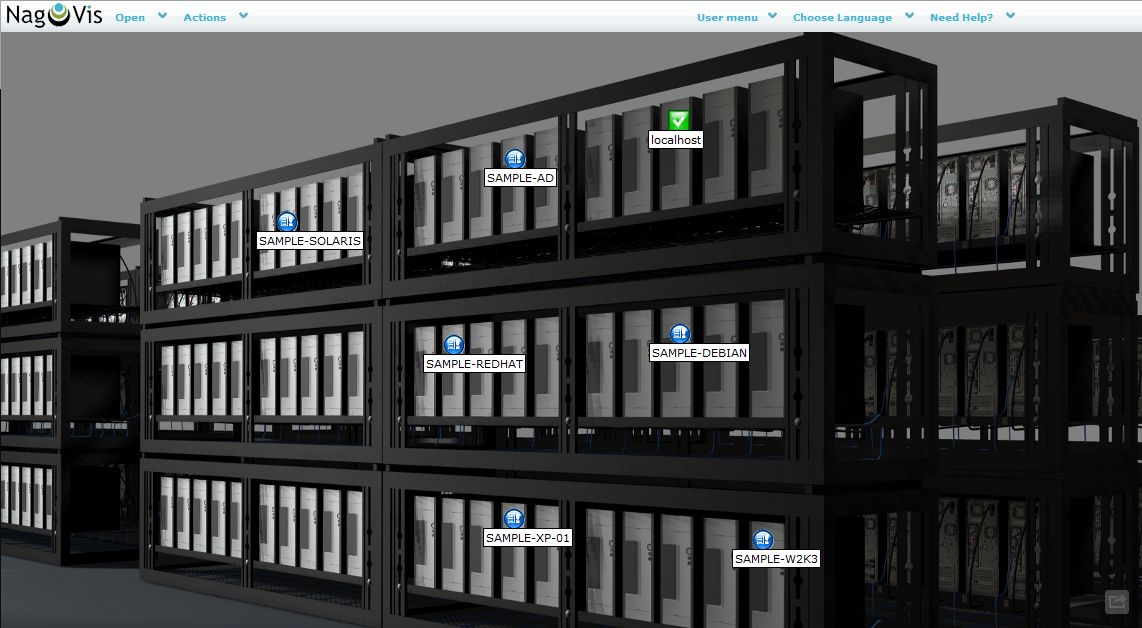Expand the arrow next to User menu
Viewport: 1142px width, 628px height.
click(x=773, y=15)
